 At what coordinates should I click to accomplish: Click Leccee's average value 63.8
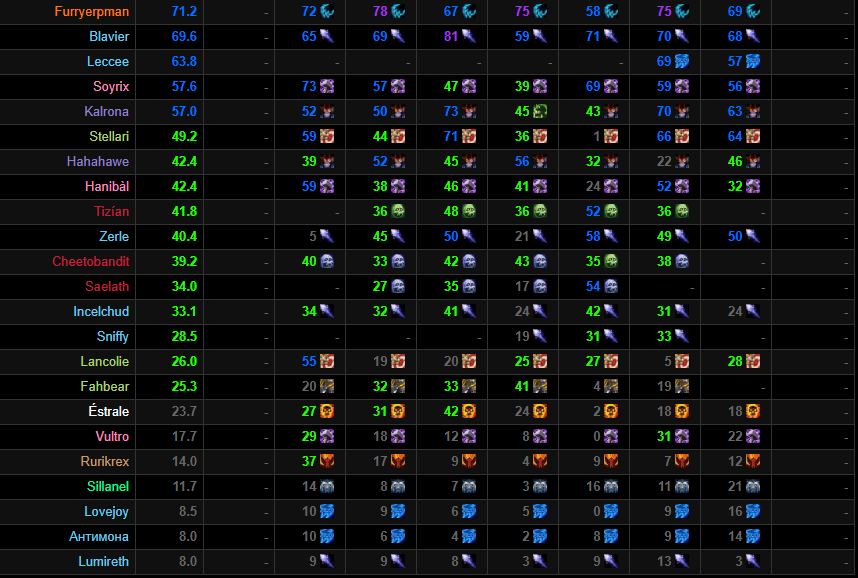(x=184, y=61)
